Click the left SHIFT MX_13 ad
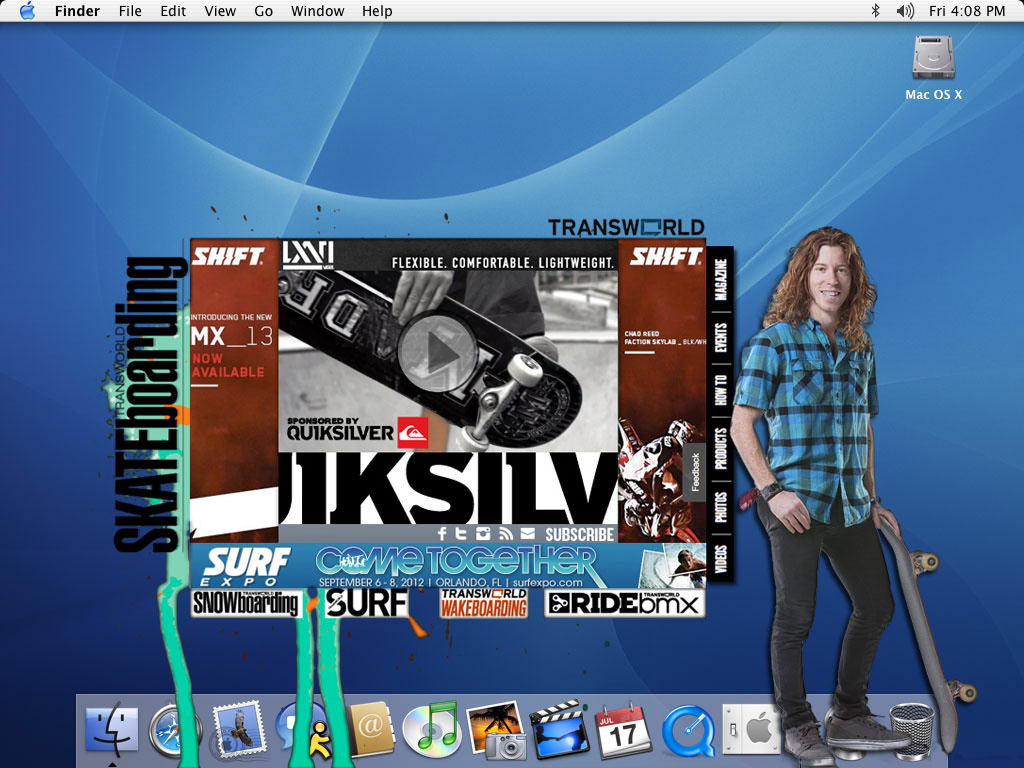This screenshot has height=768, width=1024. point(234,391)
